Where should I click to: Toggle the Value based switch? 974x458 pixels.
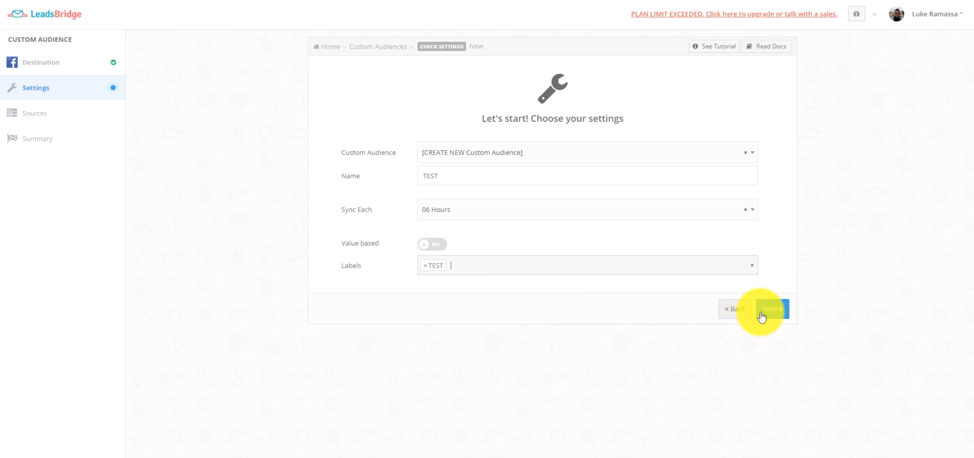(432, 244)
